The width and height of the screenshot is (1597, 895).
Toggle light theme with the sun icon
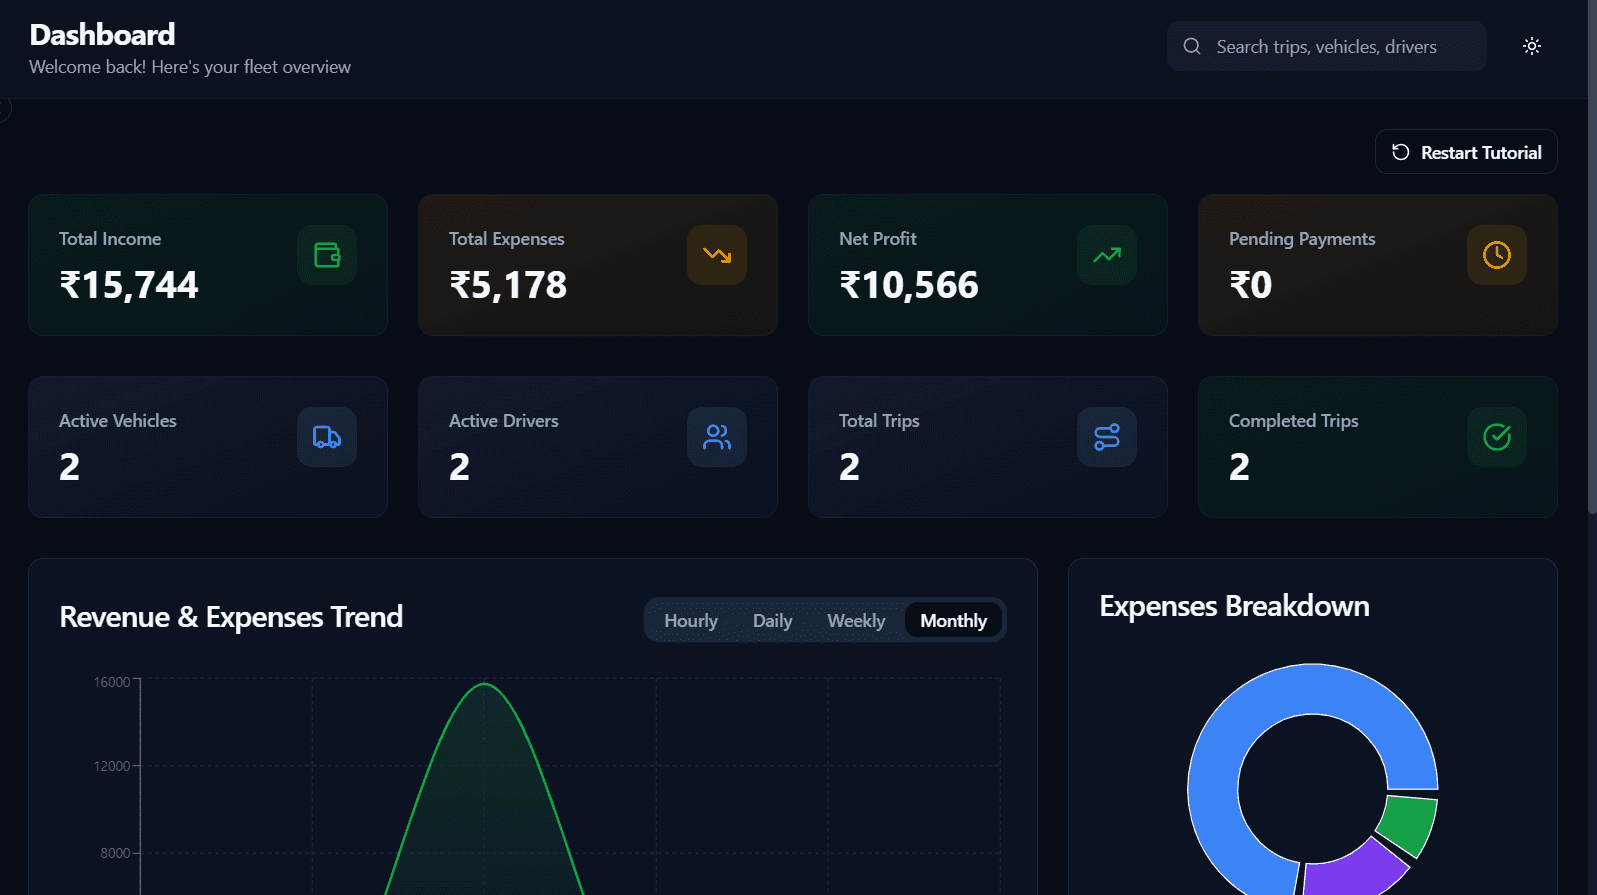1532,46
